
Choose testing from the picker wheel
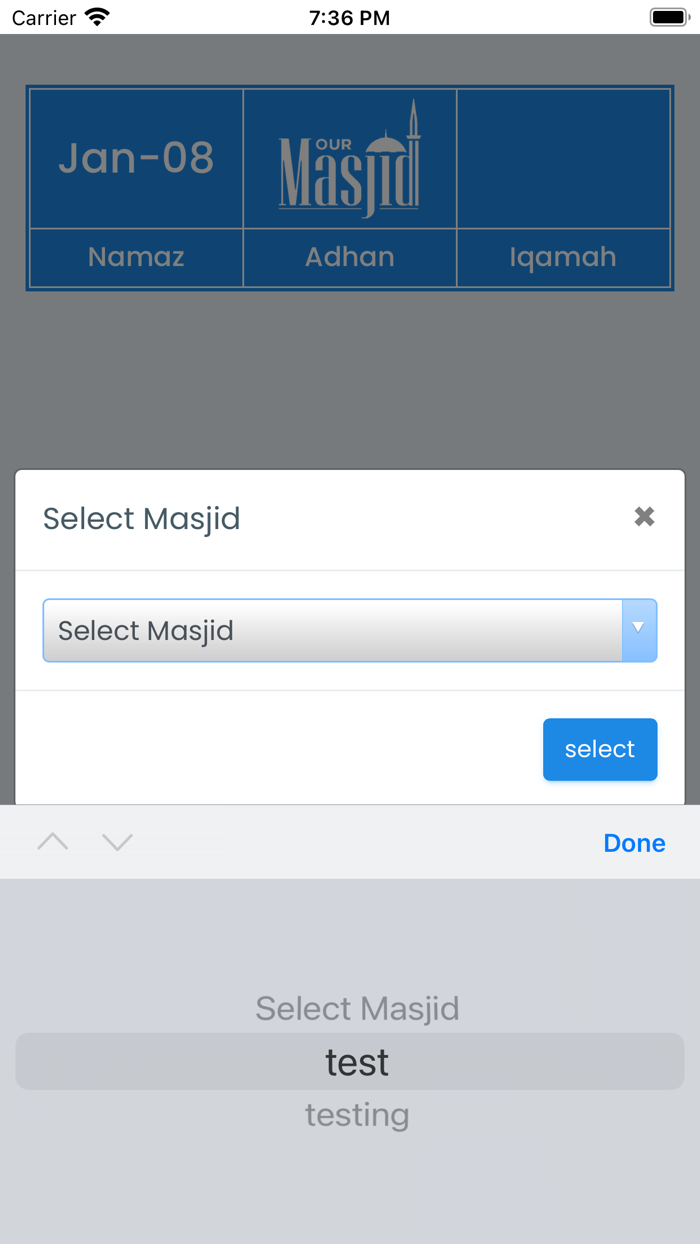[357, 1114]
